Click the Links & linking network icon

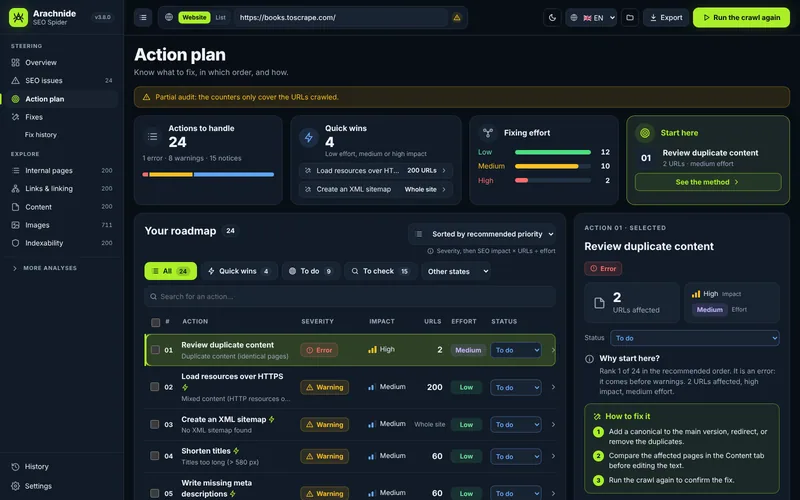[15, 188]
